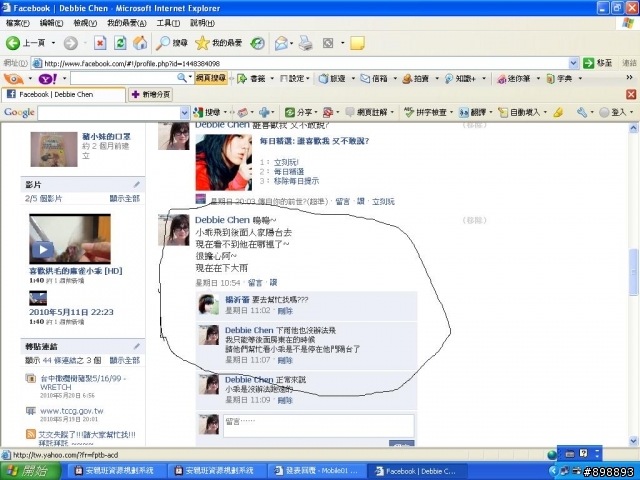Click the Windows flag logo in menu bar

[x=628, y=23]
